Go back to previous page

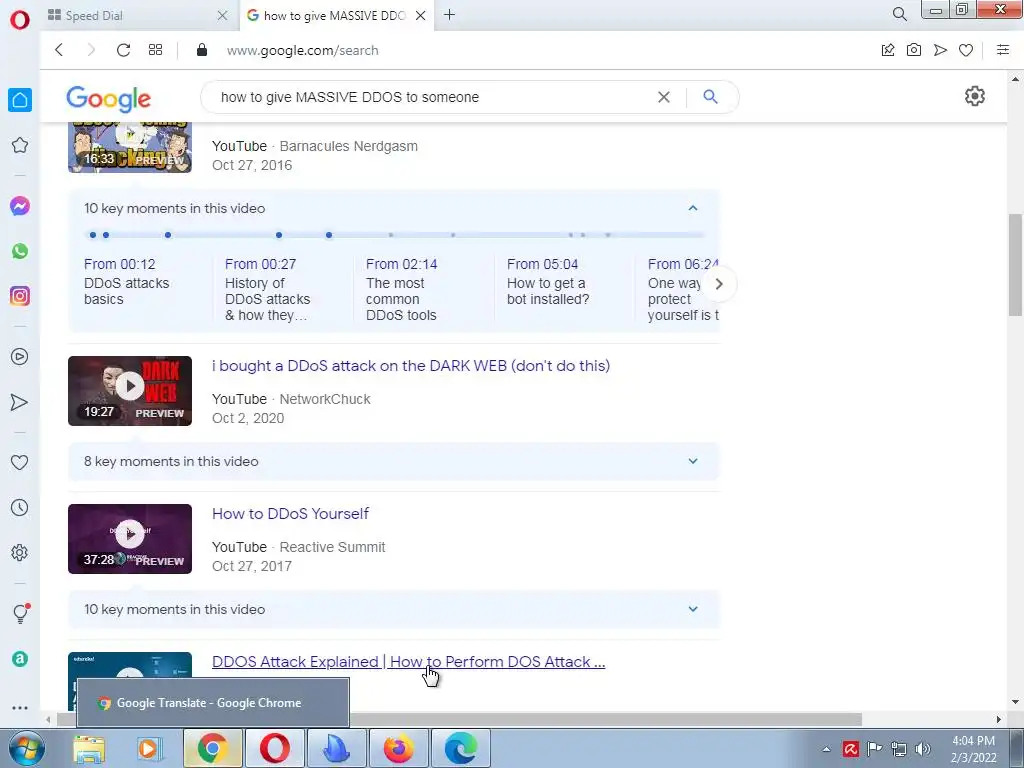coord(59,50)
